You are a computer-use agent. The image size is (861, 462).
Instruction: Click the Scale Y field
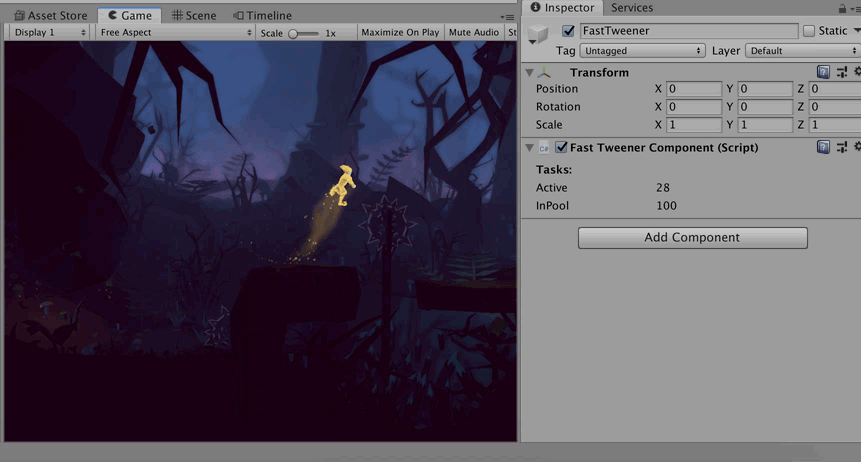[765, 125]
